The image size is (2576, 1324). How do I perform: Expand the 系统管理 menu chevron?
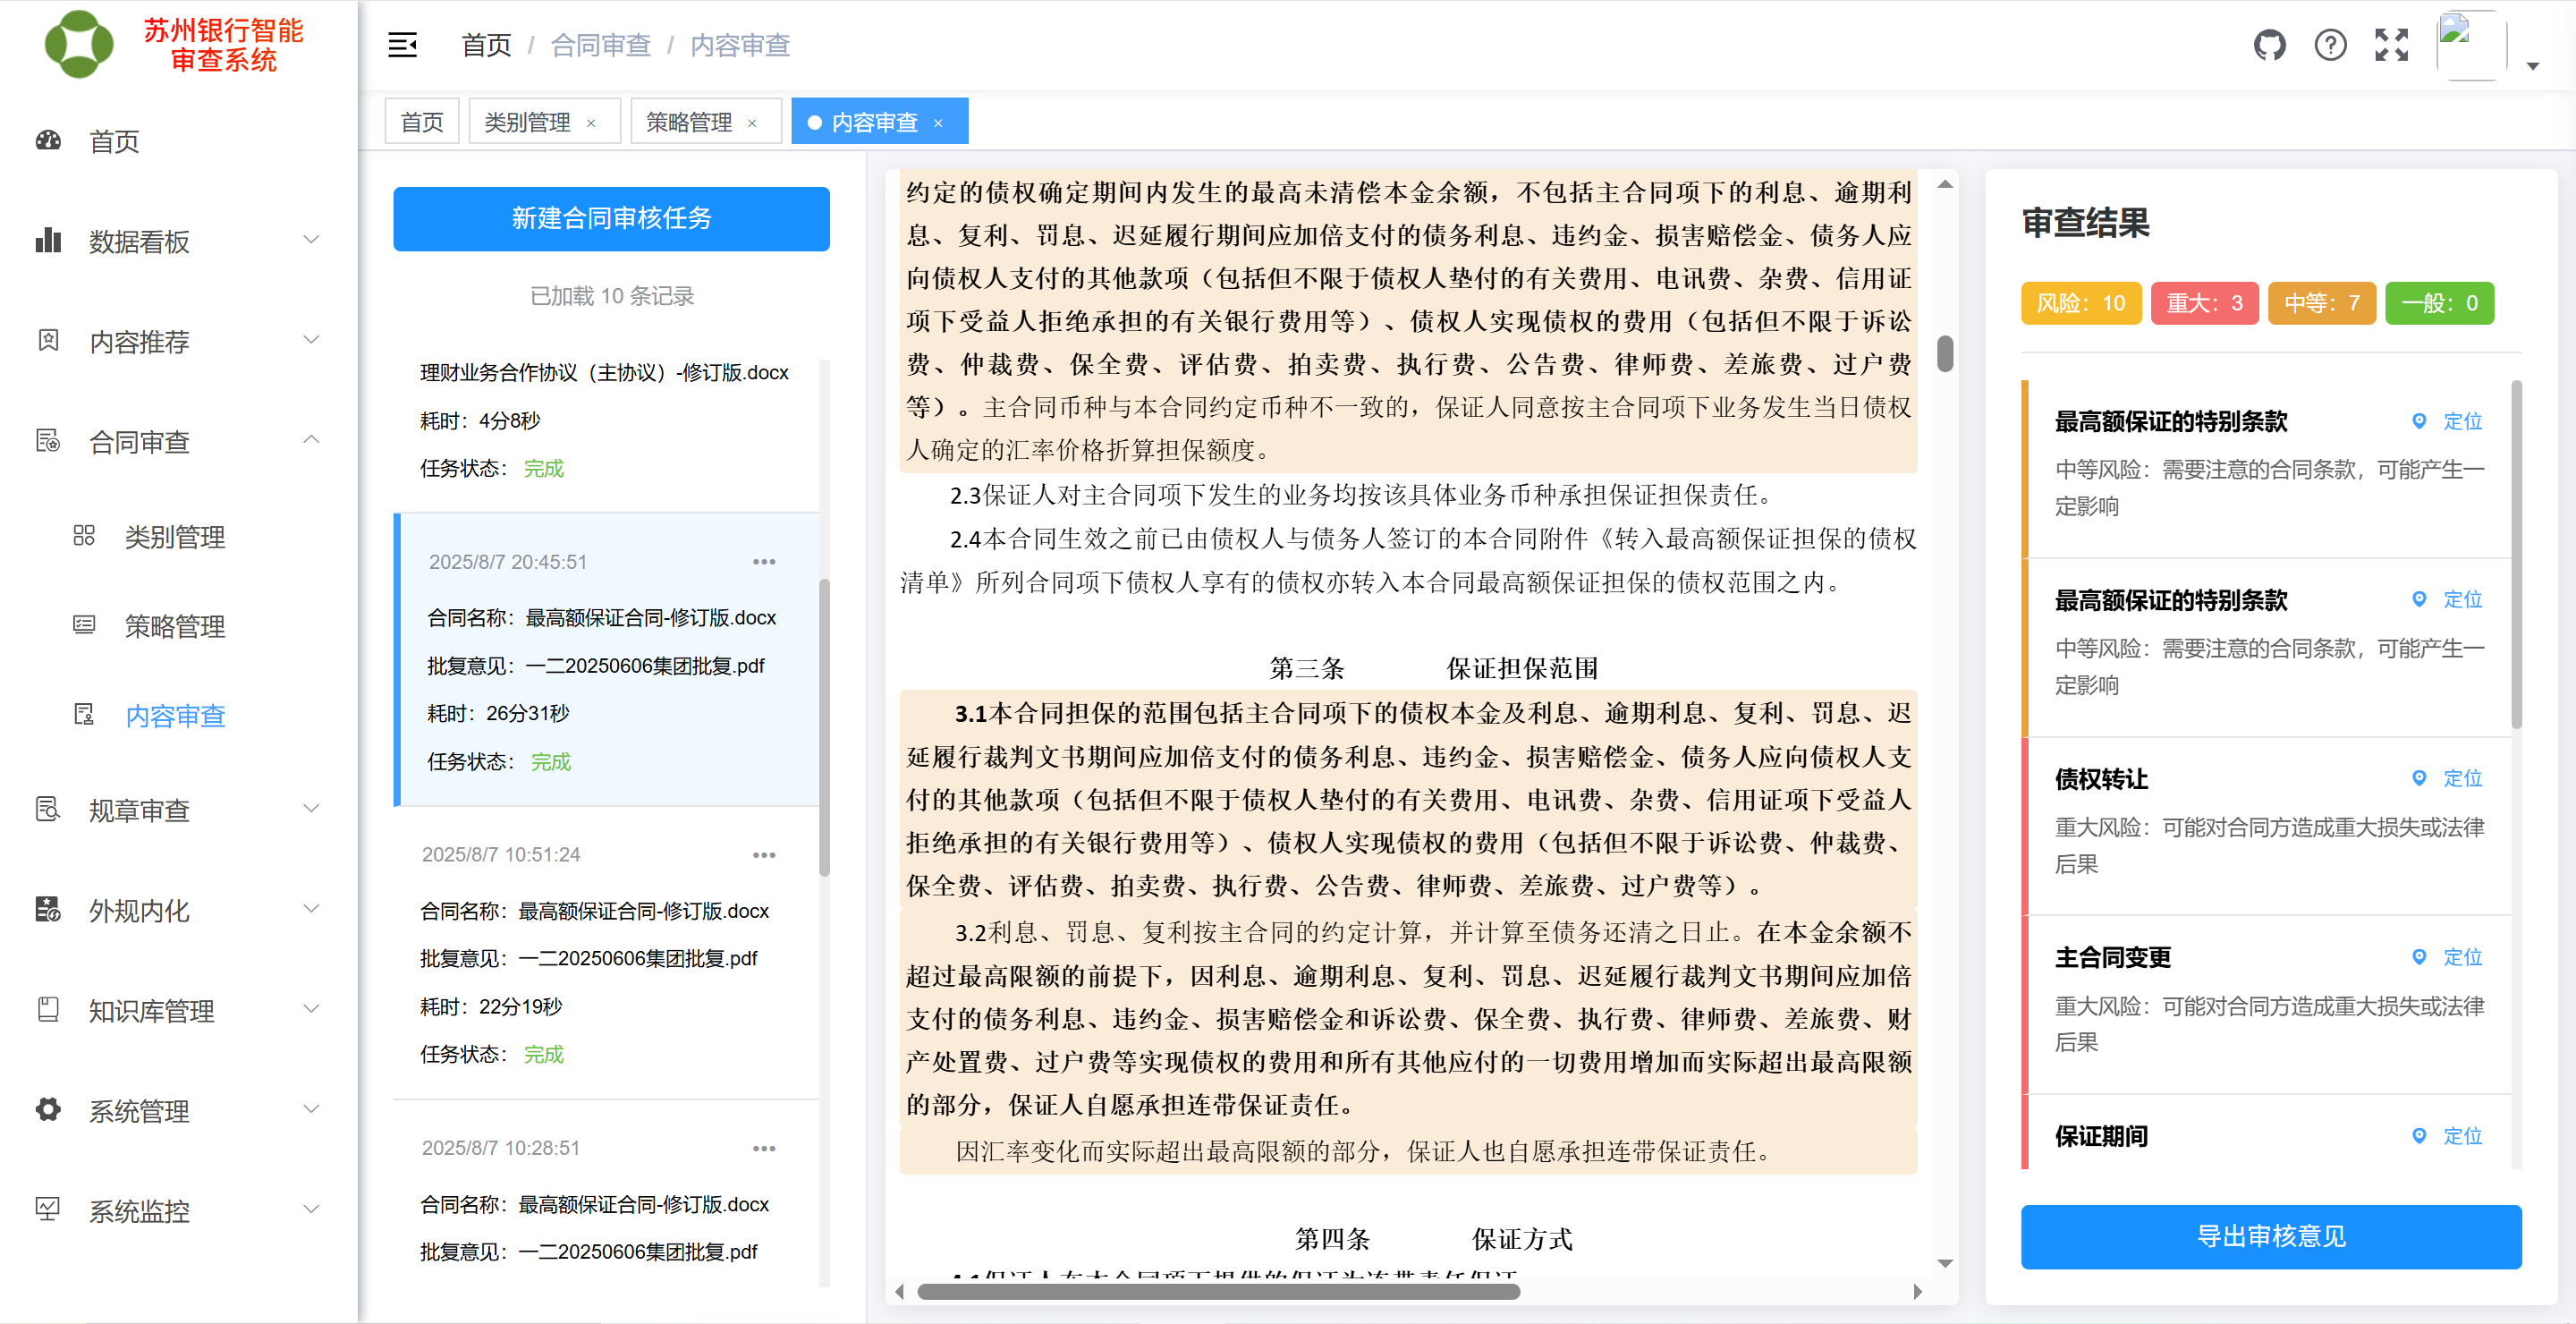point(311,1109)
